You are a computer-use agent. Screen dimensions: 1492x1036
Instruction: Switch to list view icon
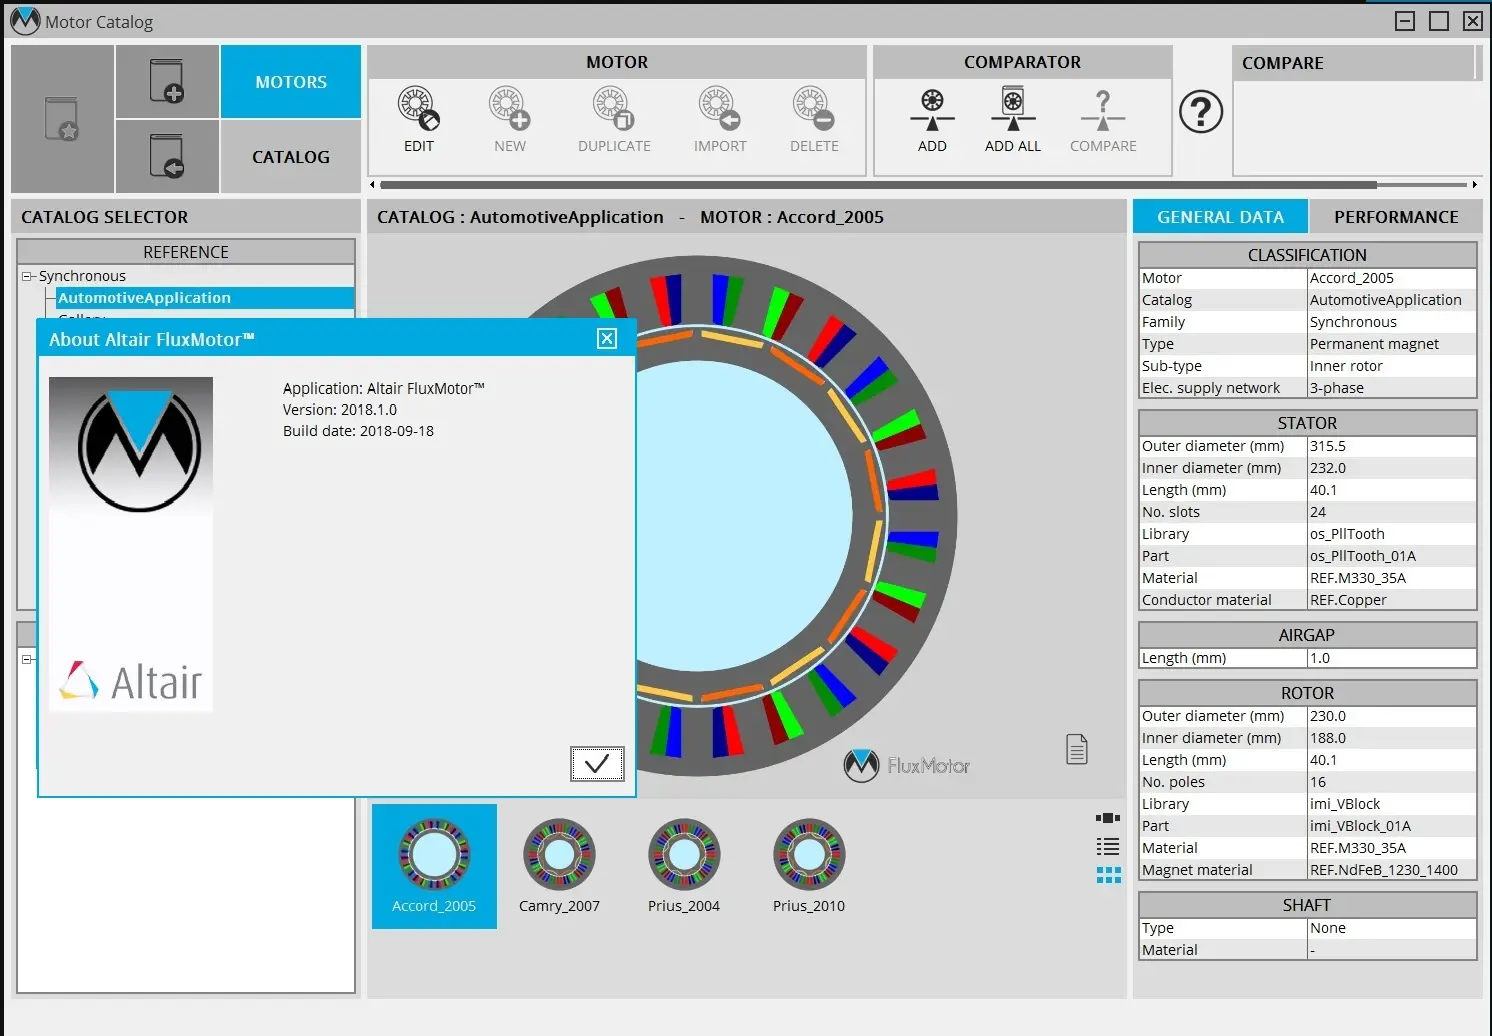pyautogui.click(x=1108, y=847)
